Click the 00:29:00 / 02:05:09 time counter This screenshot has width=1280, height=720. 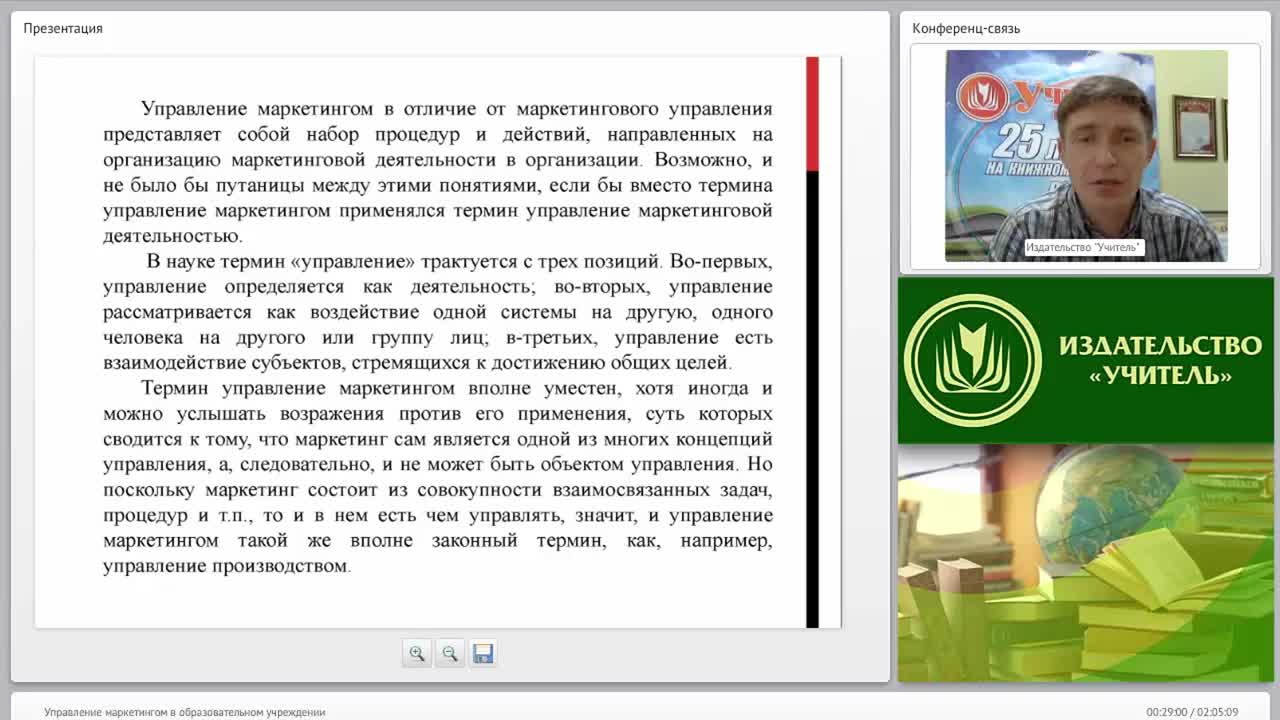1192,712
